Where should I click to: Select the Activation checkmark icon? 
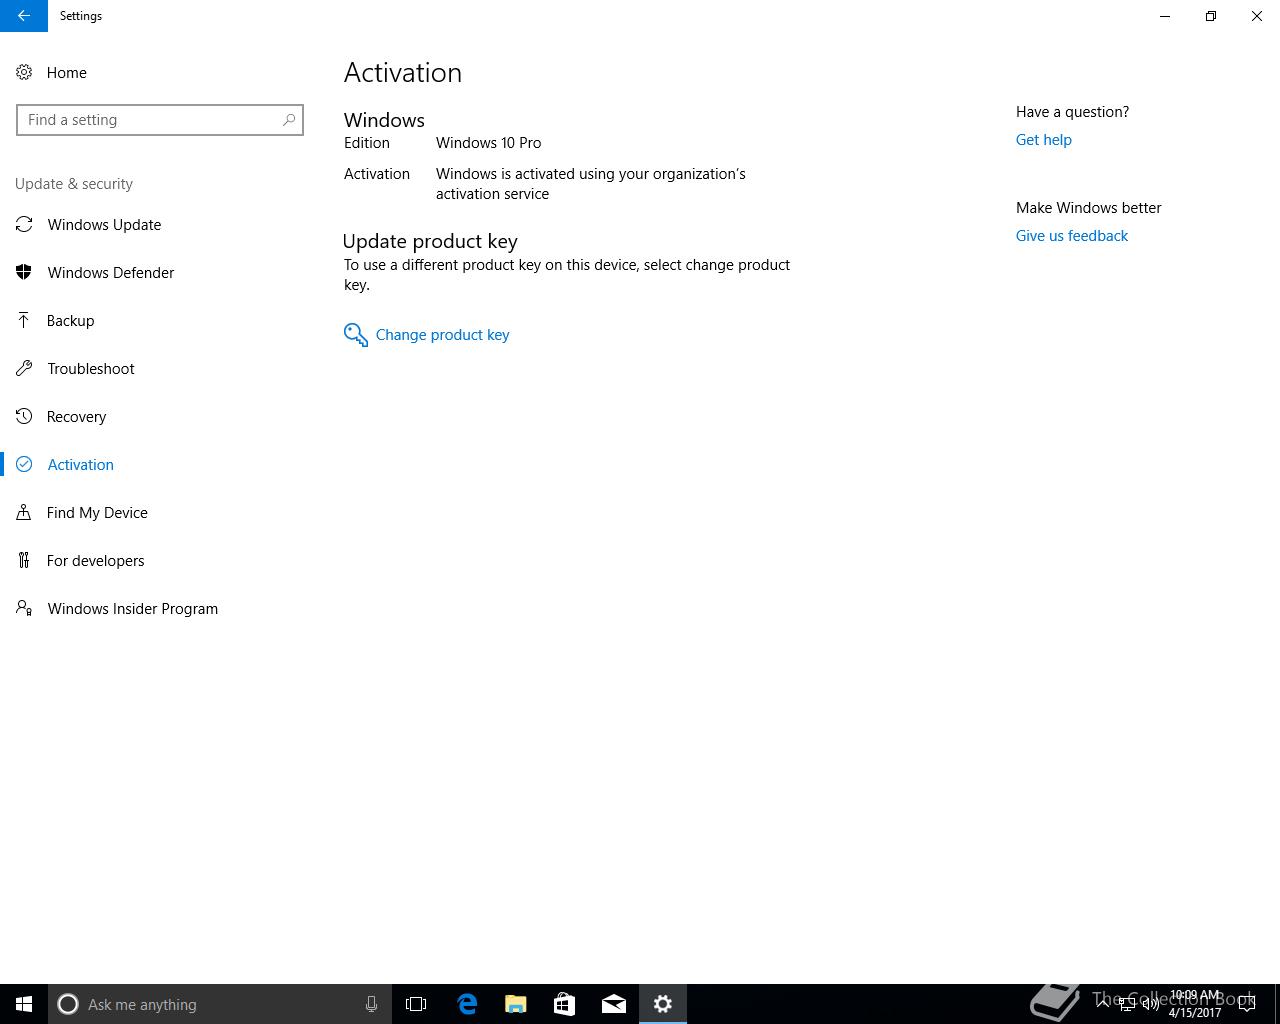pos(24,464)
